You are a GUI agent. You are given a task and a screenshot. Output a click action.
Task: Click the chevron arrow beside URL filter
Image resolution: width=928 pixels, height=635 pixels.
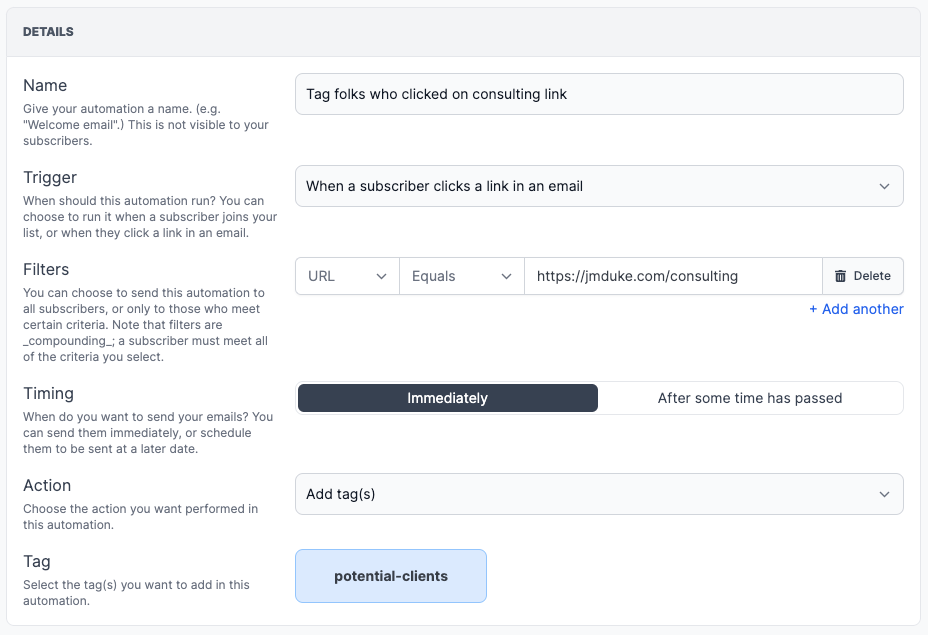381,276
